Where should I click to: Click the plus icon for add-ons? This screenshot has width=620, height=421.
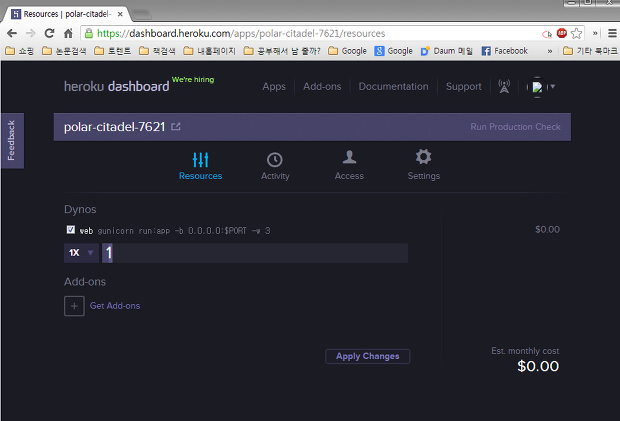pos(74,306)
